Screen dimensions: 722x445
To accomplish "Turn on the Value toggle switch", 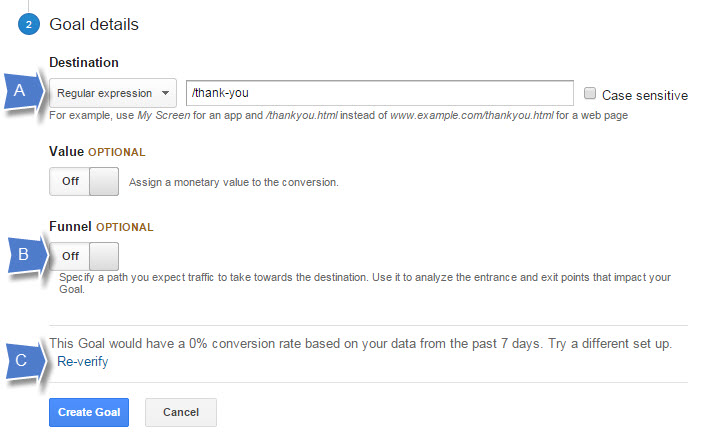I will [84, 182].
